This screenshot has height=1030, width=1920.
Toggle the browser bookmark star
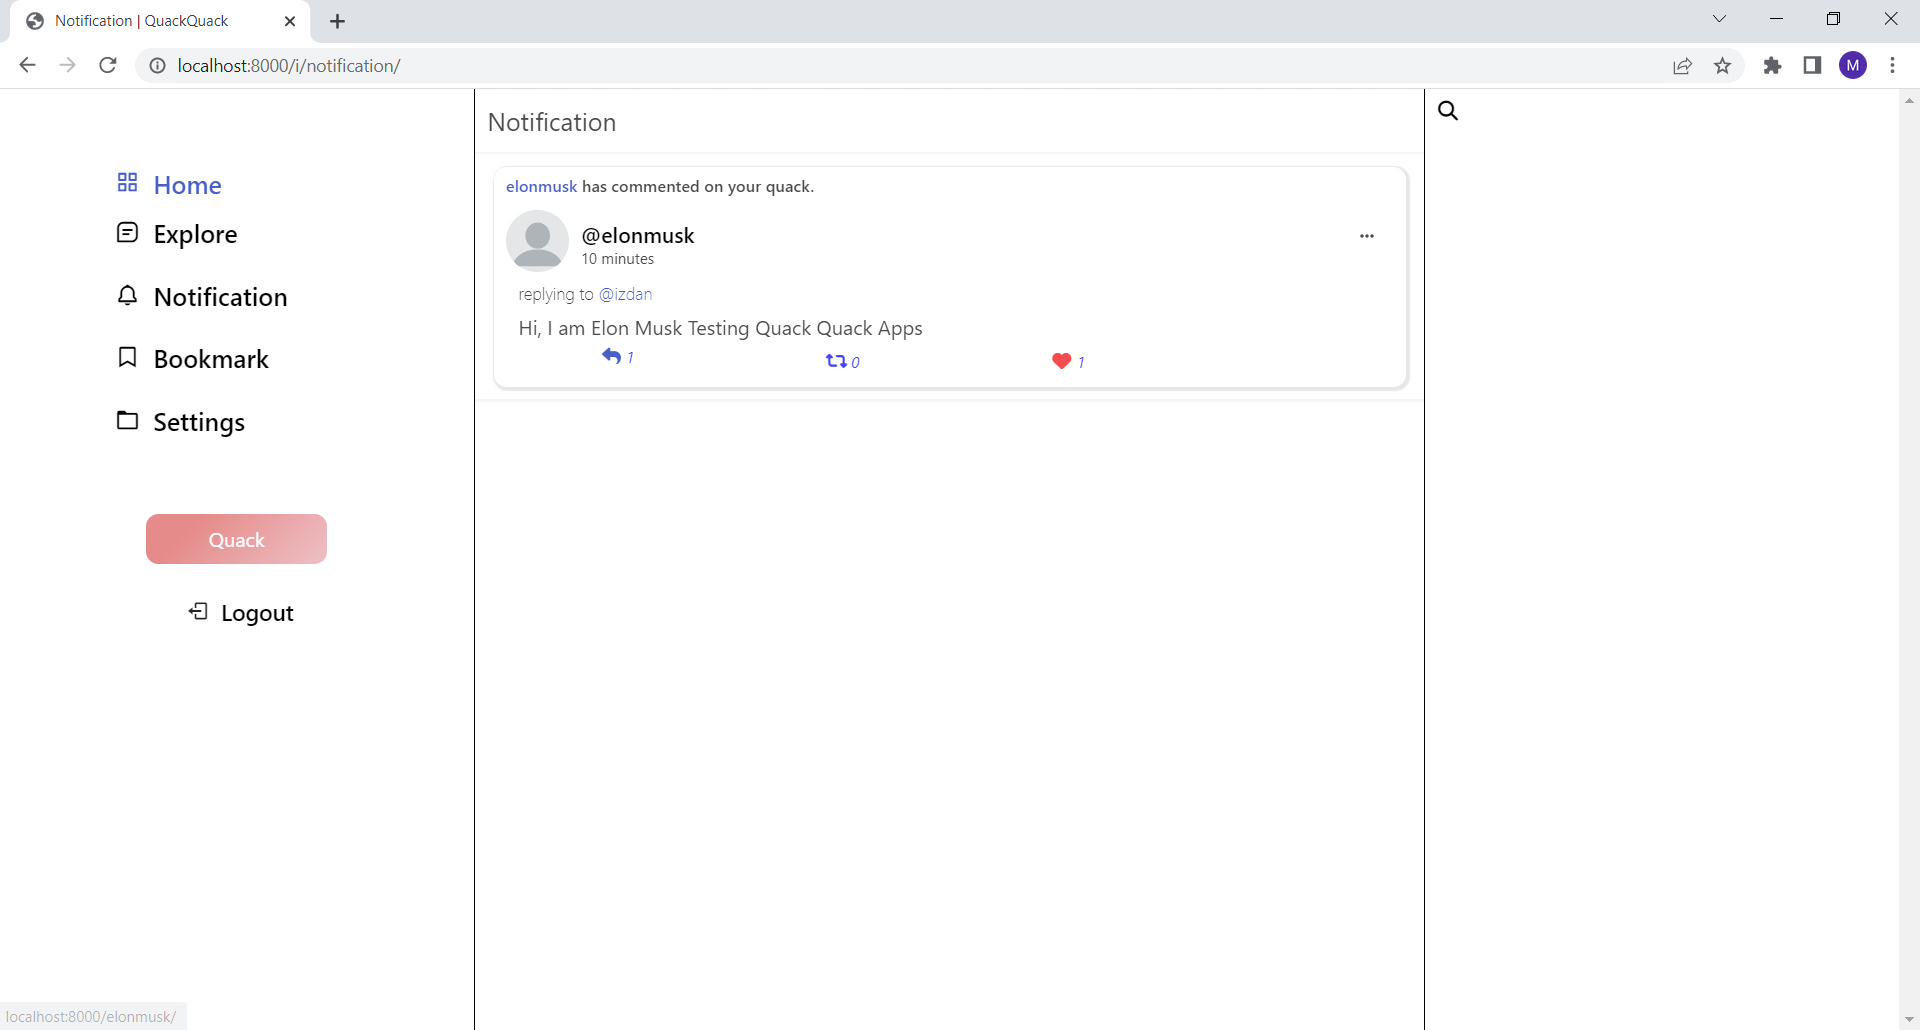point(1723,65)
